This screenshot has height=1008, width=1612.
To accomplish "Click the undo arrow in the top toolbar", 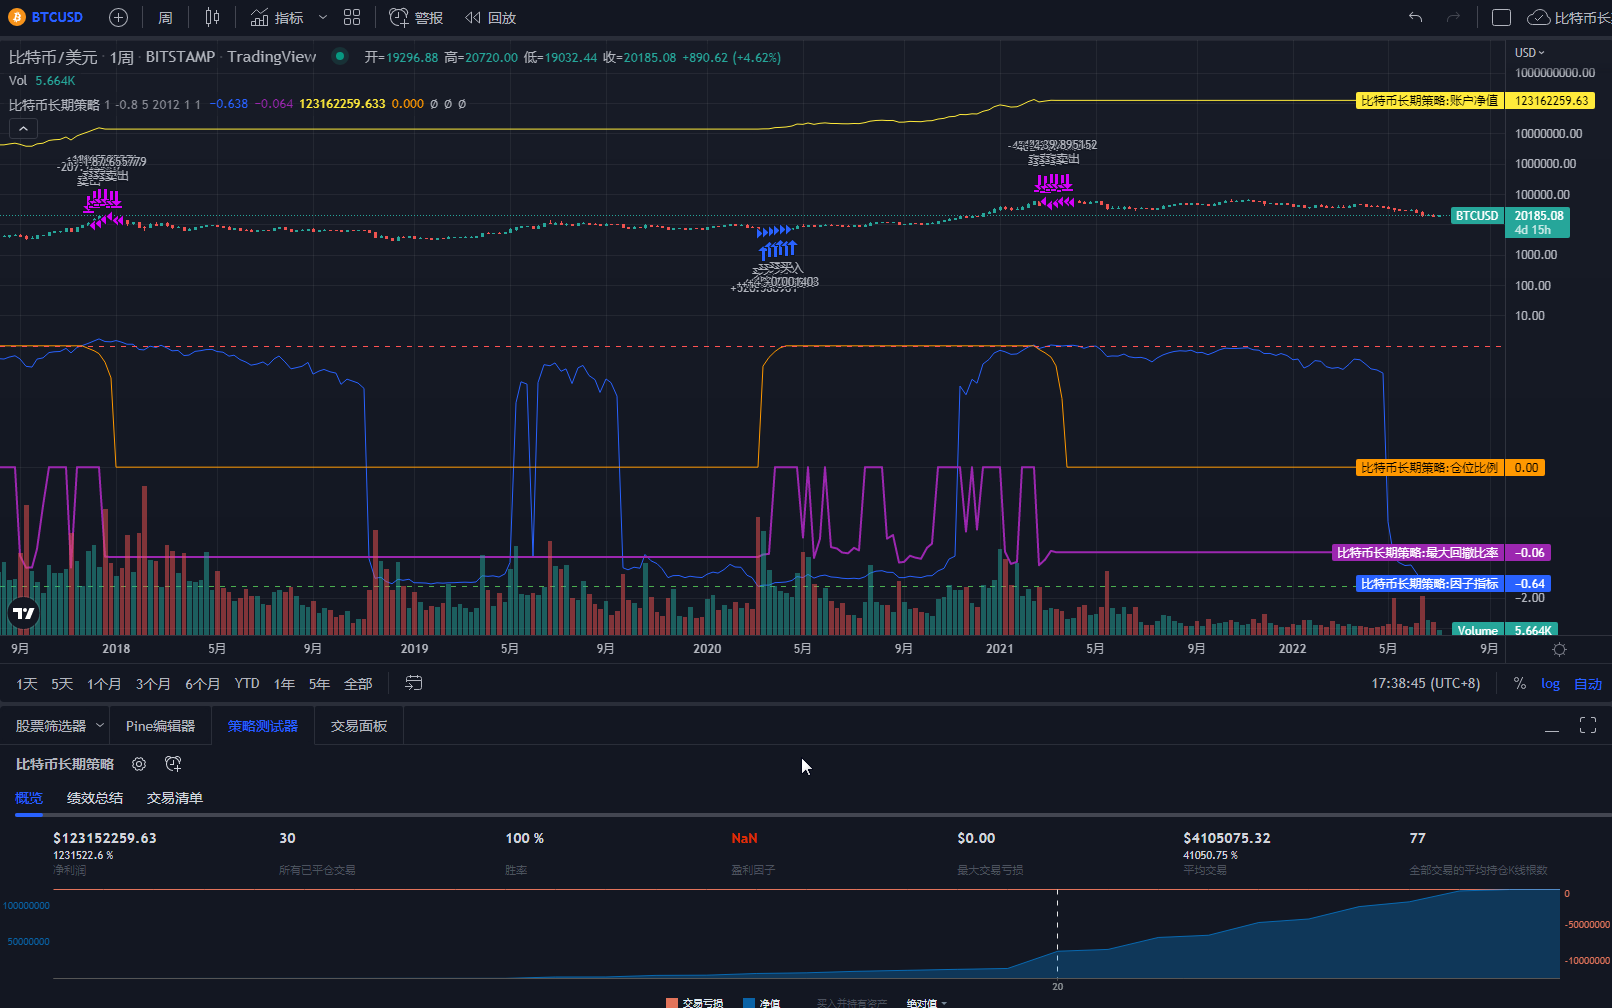I will click(x=1415, y=17).
